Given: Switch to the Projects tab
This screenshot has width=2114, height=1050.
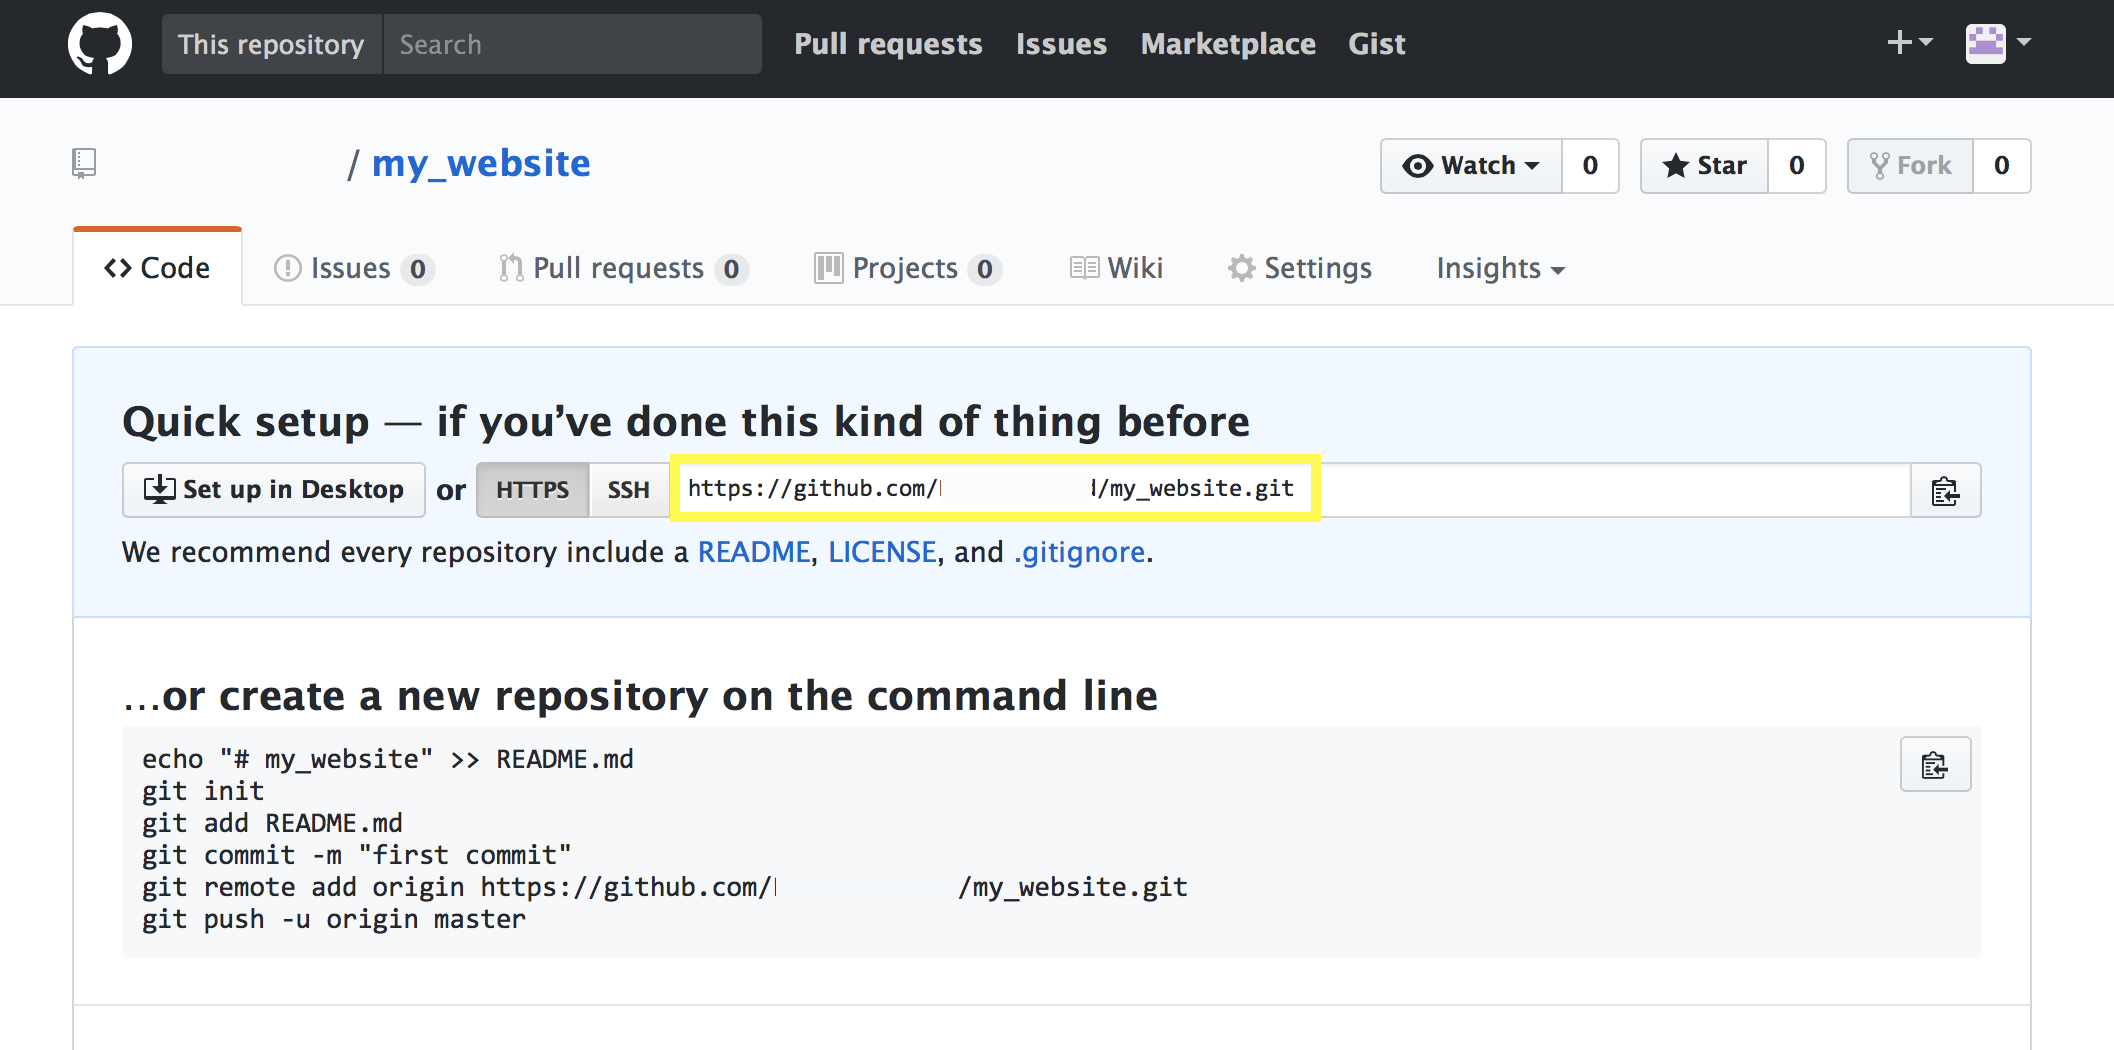Looking at the screenshot, I should pos(908,268).
